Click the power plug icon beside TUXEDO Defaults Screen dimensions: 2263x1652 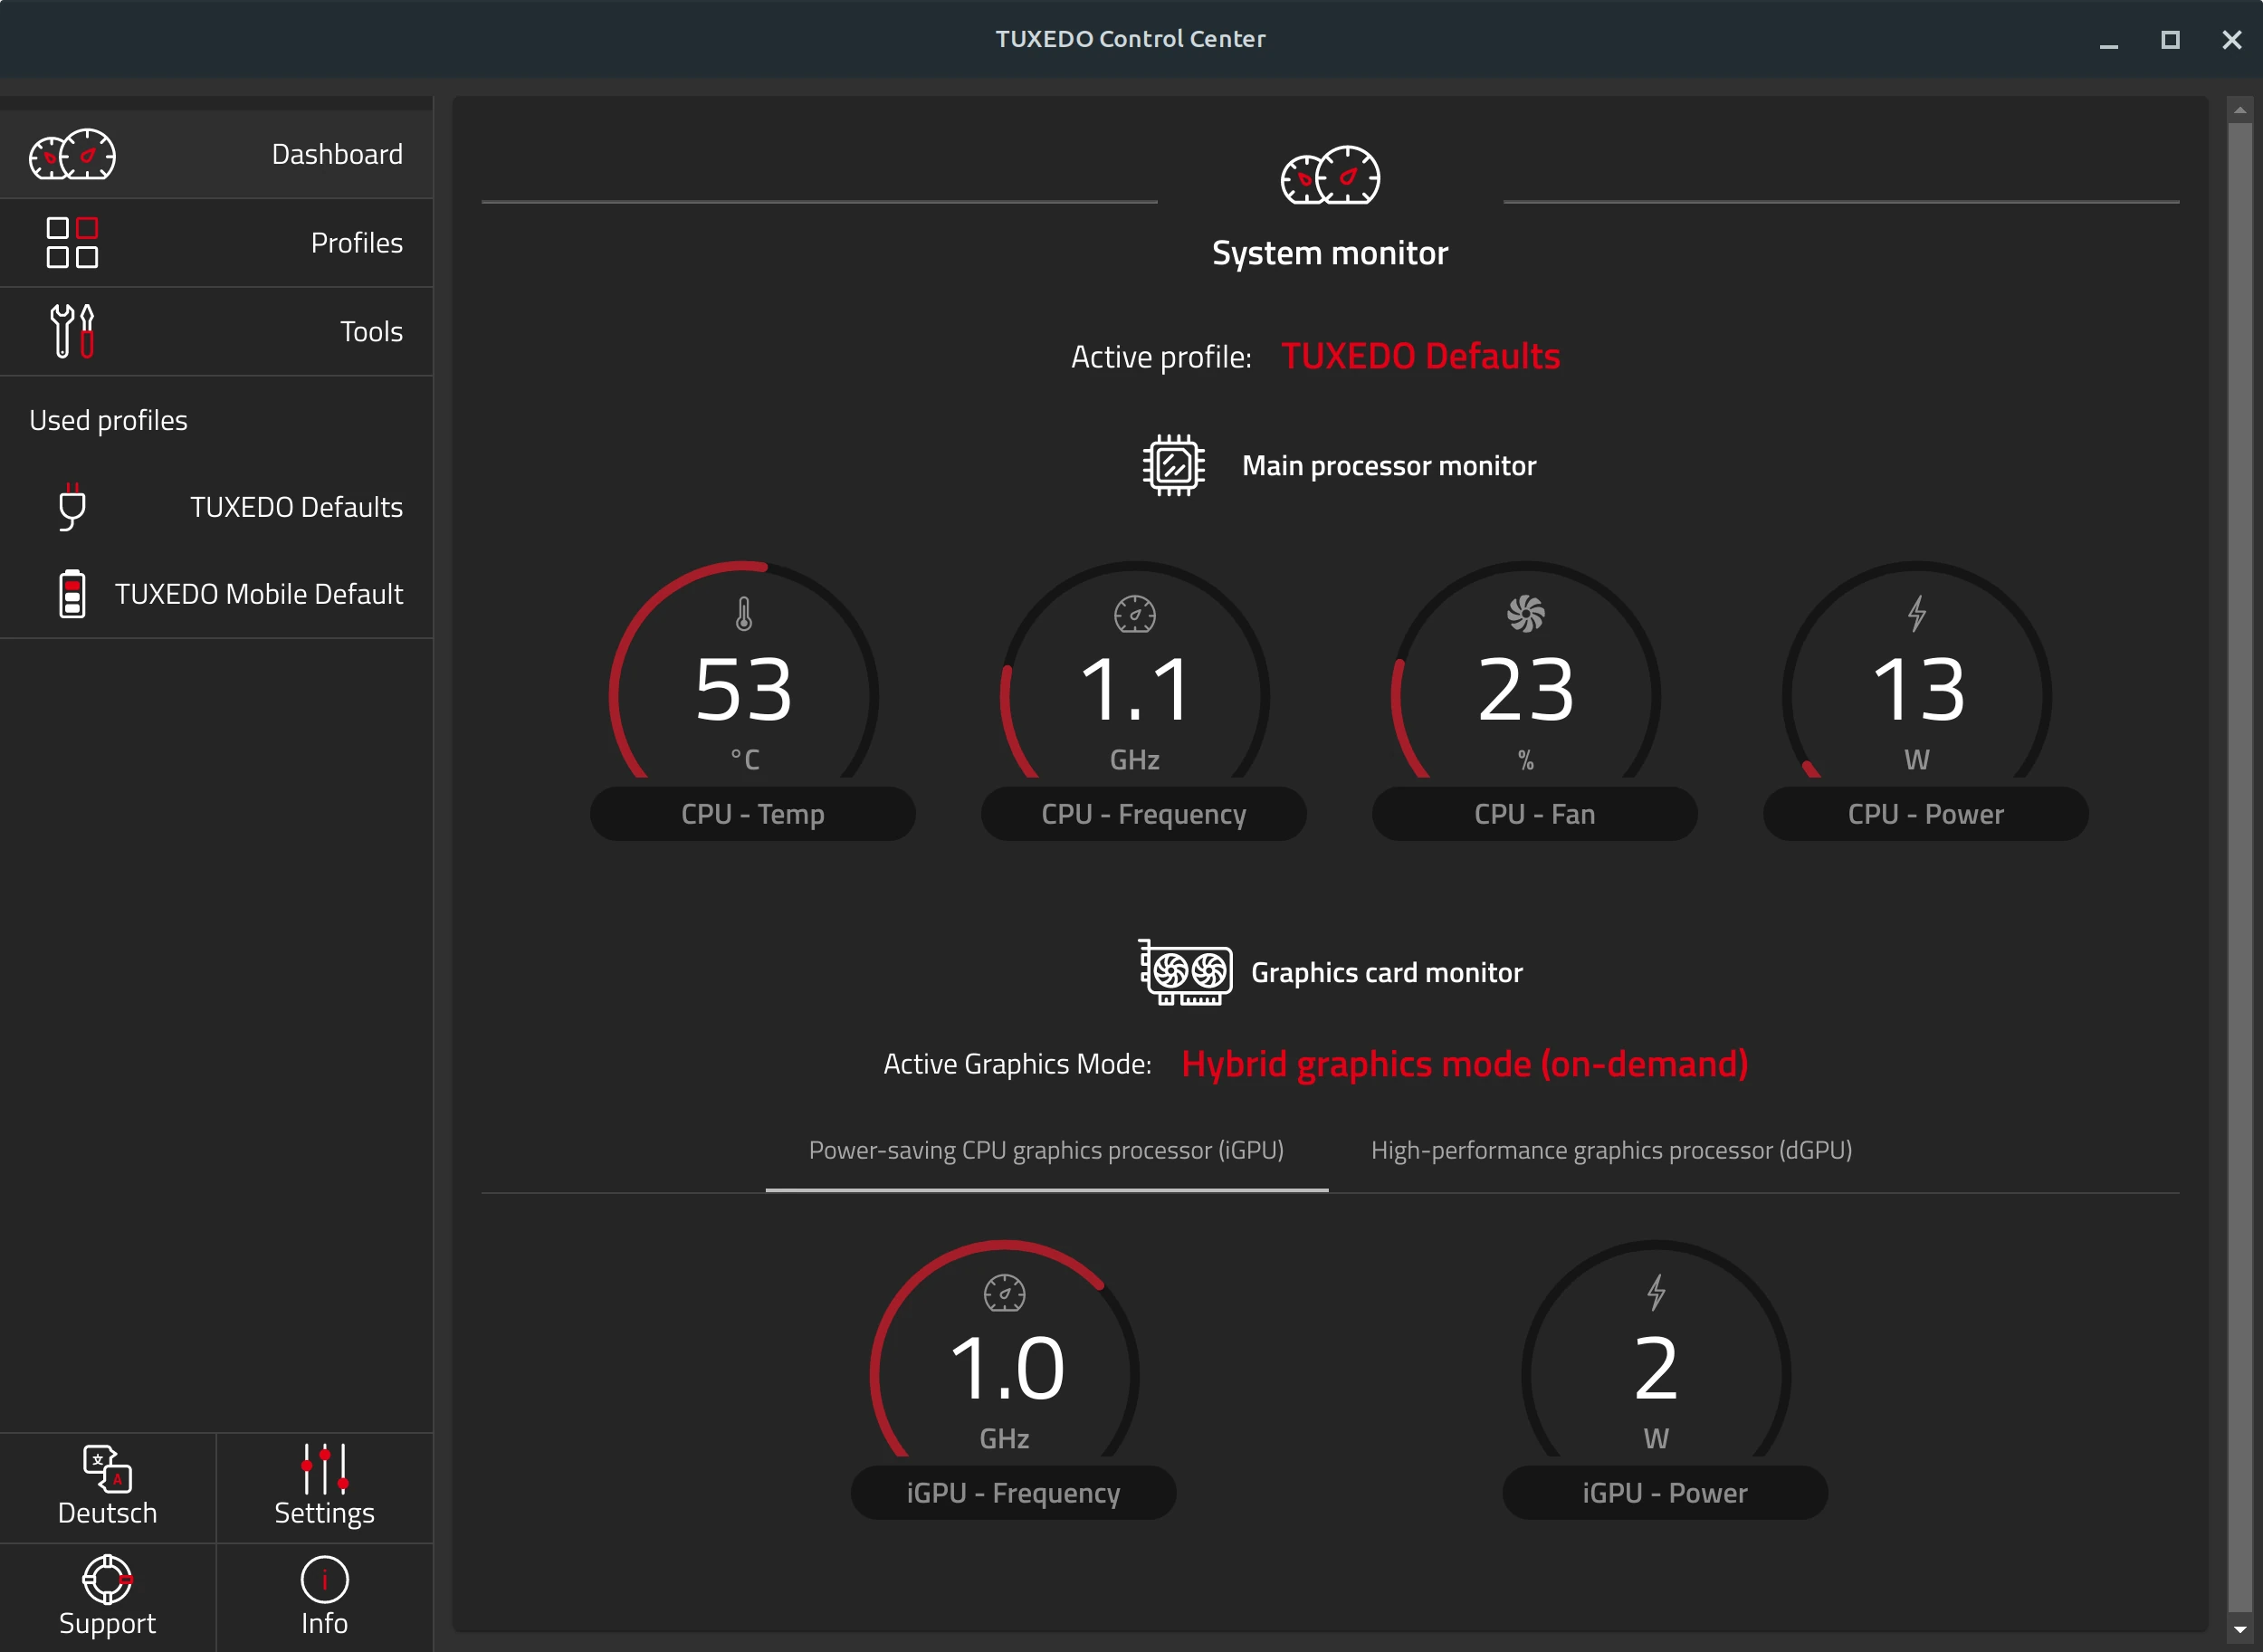pos(72,507)
